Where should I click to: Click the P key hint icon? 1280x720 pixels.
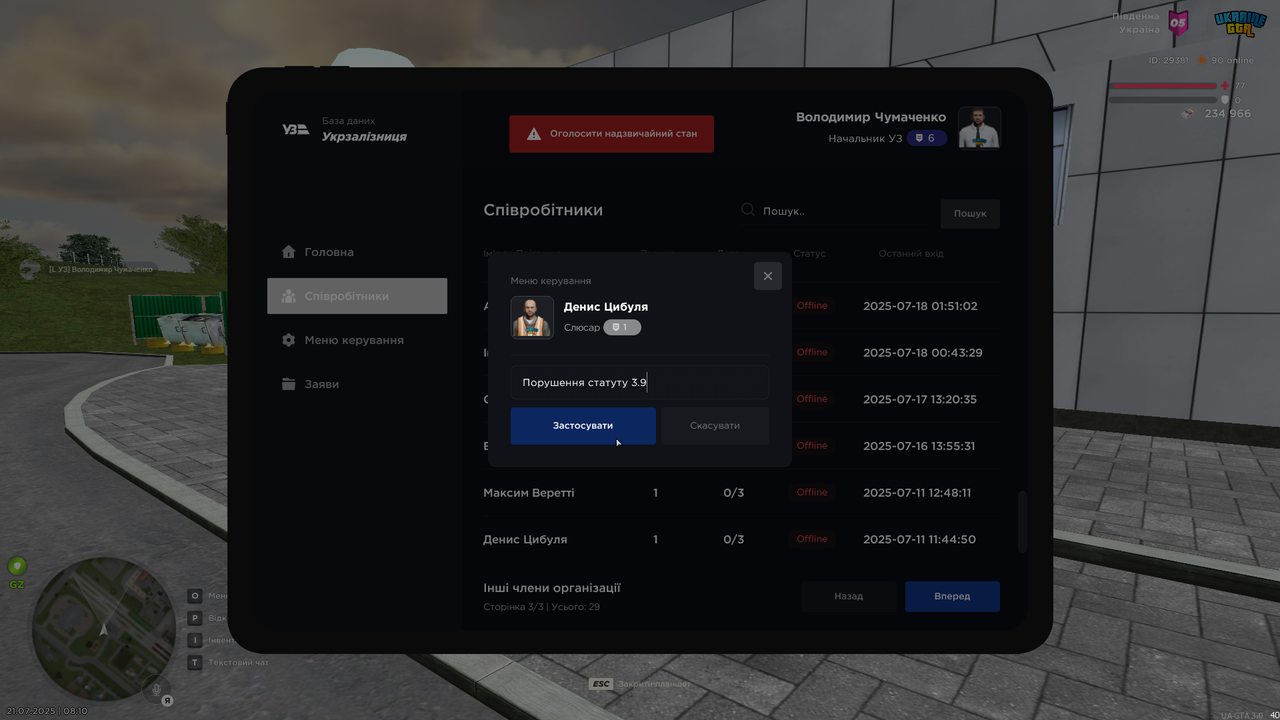click(196, 618)
